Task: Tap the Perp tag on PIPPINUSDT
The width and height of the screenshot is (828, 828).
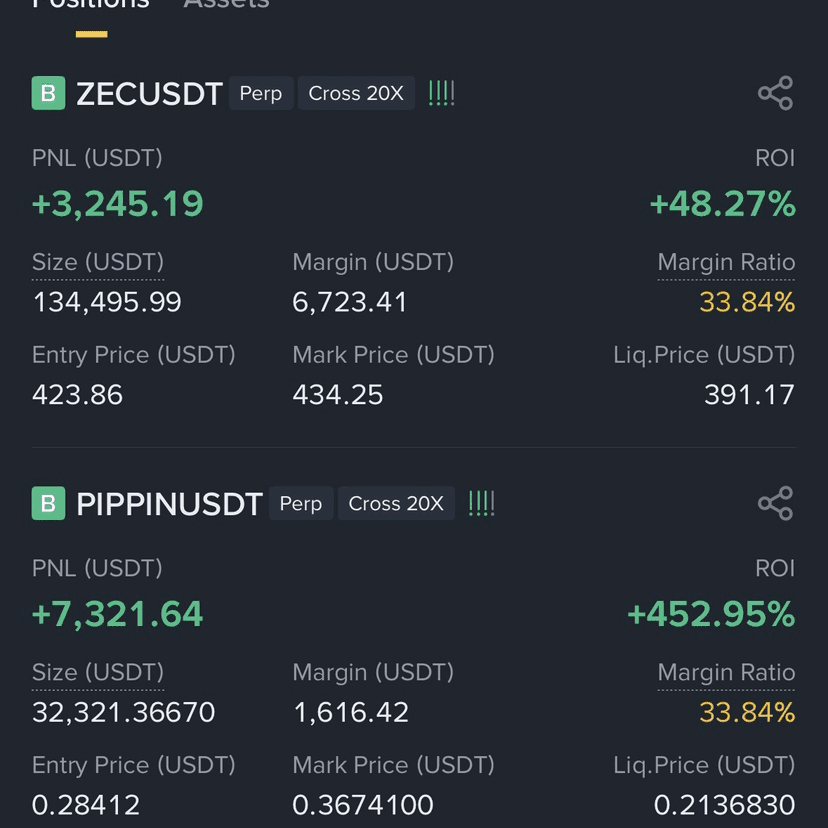Action: click(301, 503)
